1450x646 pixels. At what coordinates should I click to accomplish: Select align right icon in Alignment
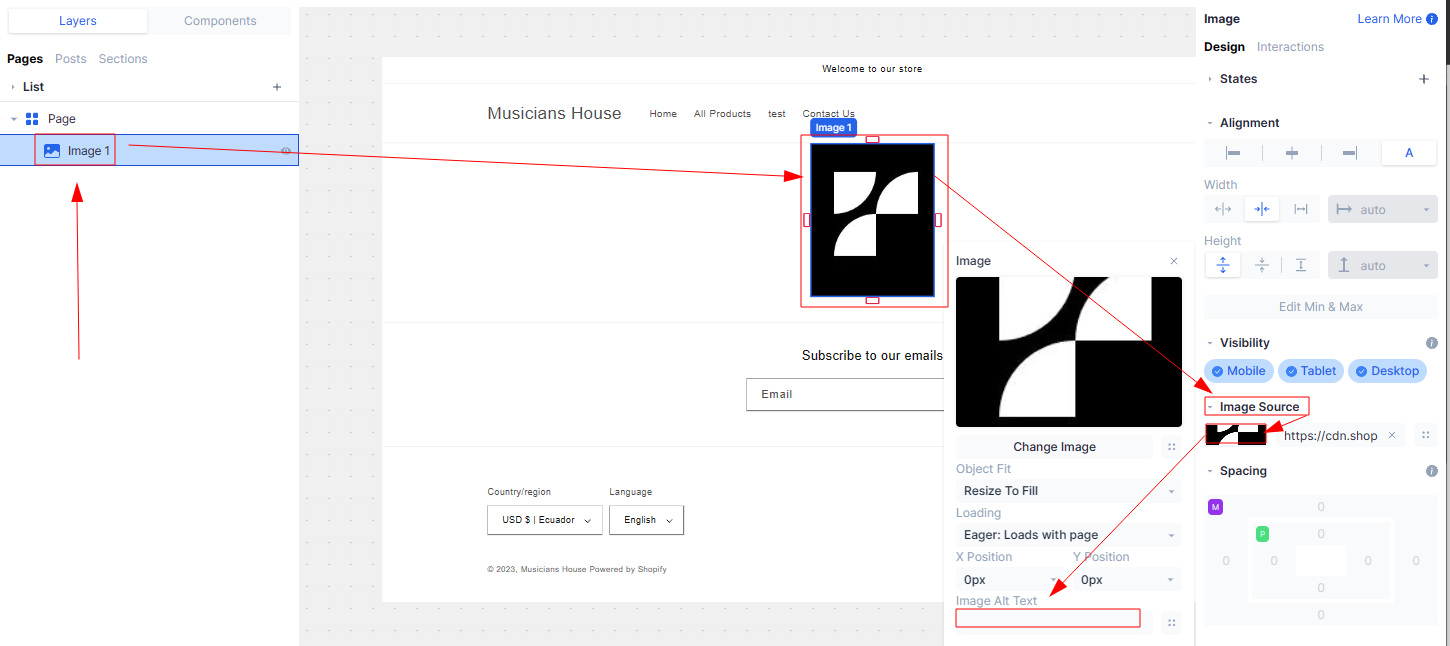click(1350, 153)
